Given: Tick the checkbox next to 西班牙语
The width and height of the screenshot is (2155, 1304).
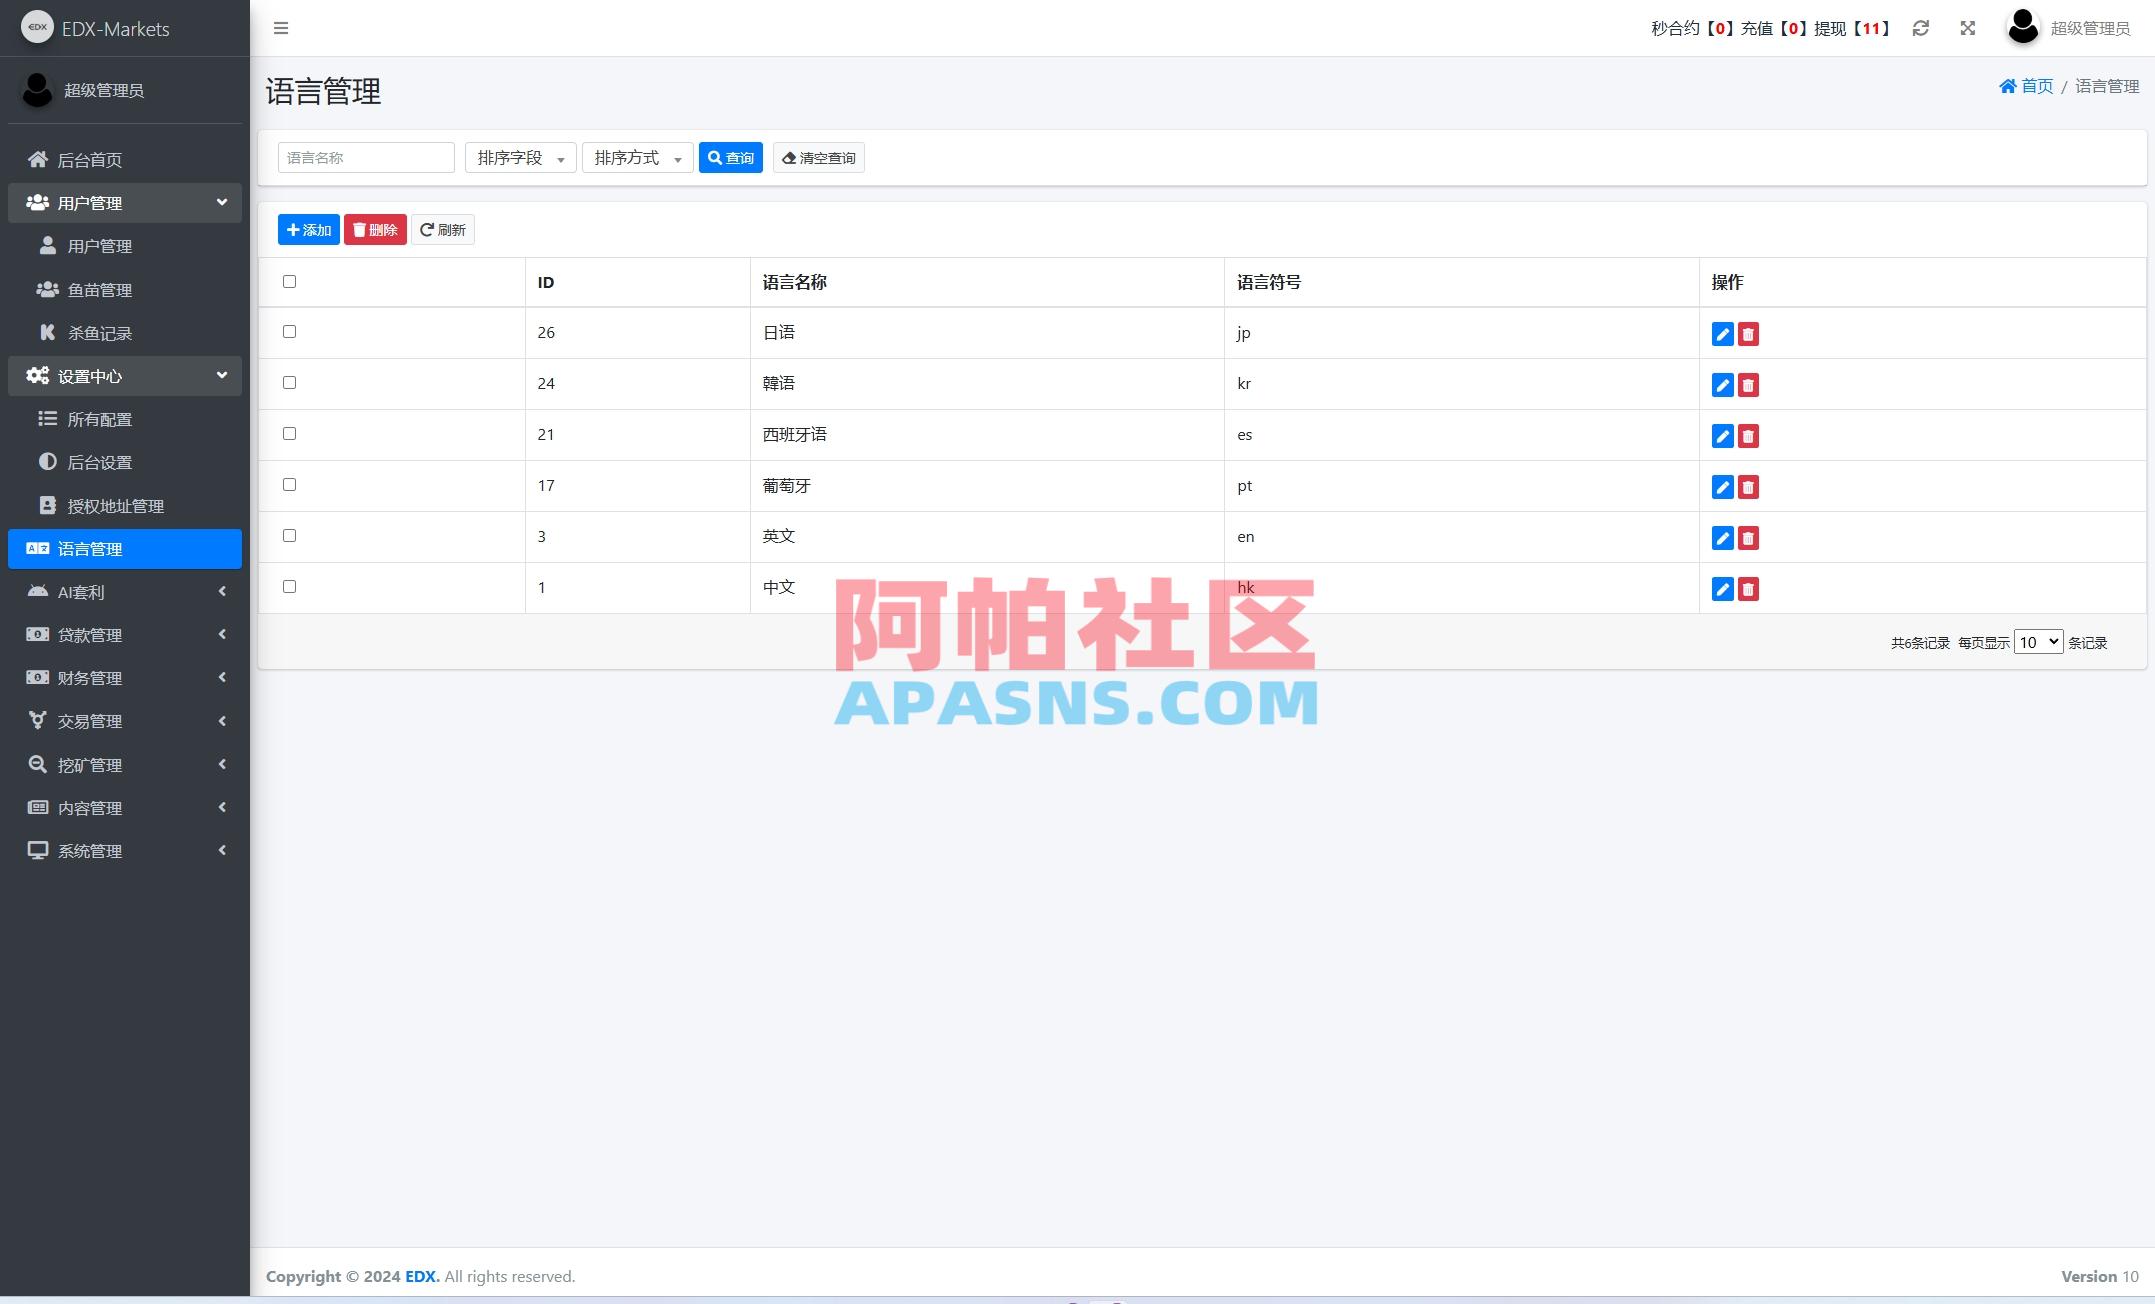Looking at the screenshot, I should (x=290, y=433).
